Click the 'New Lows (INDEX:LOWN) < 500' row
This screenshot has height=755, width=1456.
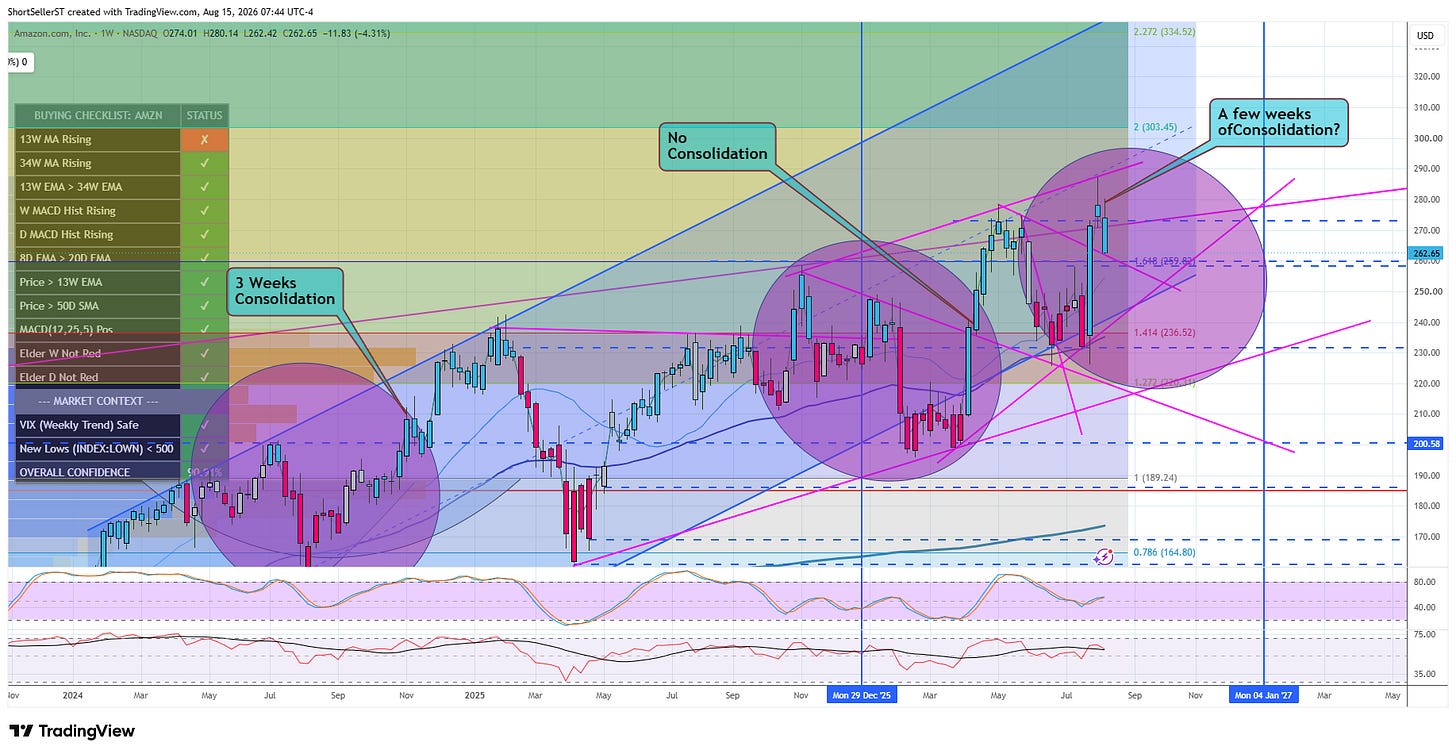click(97, 449)
